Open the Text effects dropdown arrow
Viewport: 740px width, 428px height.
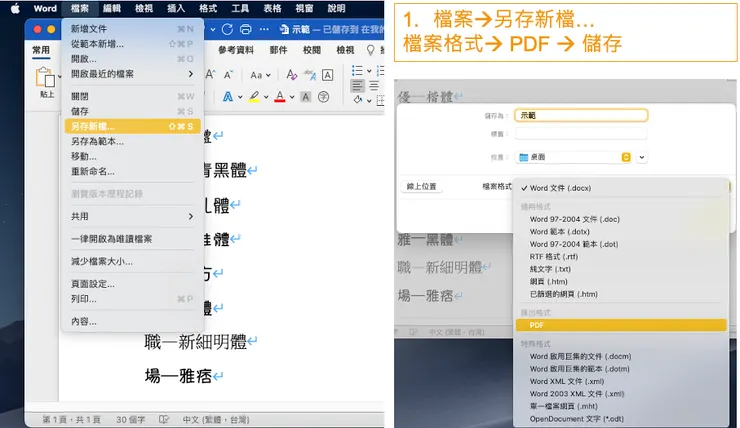240,97
